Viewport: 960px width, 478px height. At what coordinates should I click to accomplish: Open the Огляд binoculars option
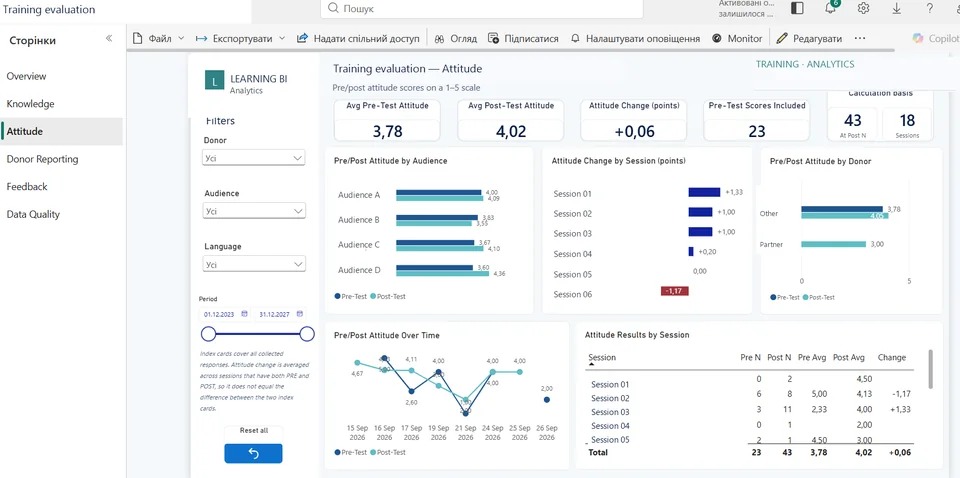coord(455,38)
